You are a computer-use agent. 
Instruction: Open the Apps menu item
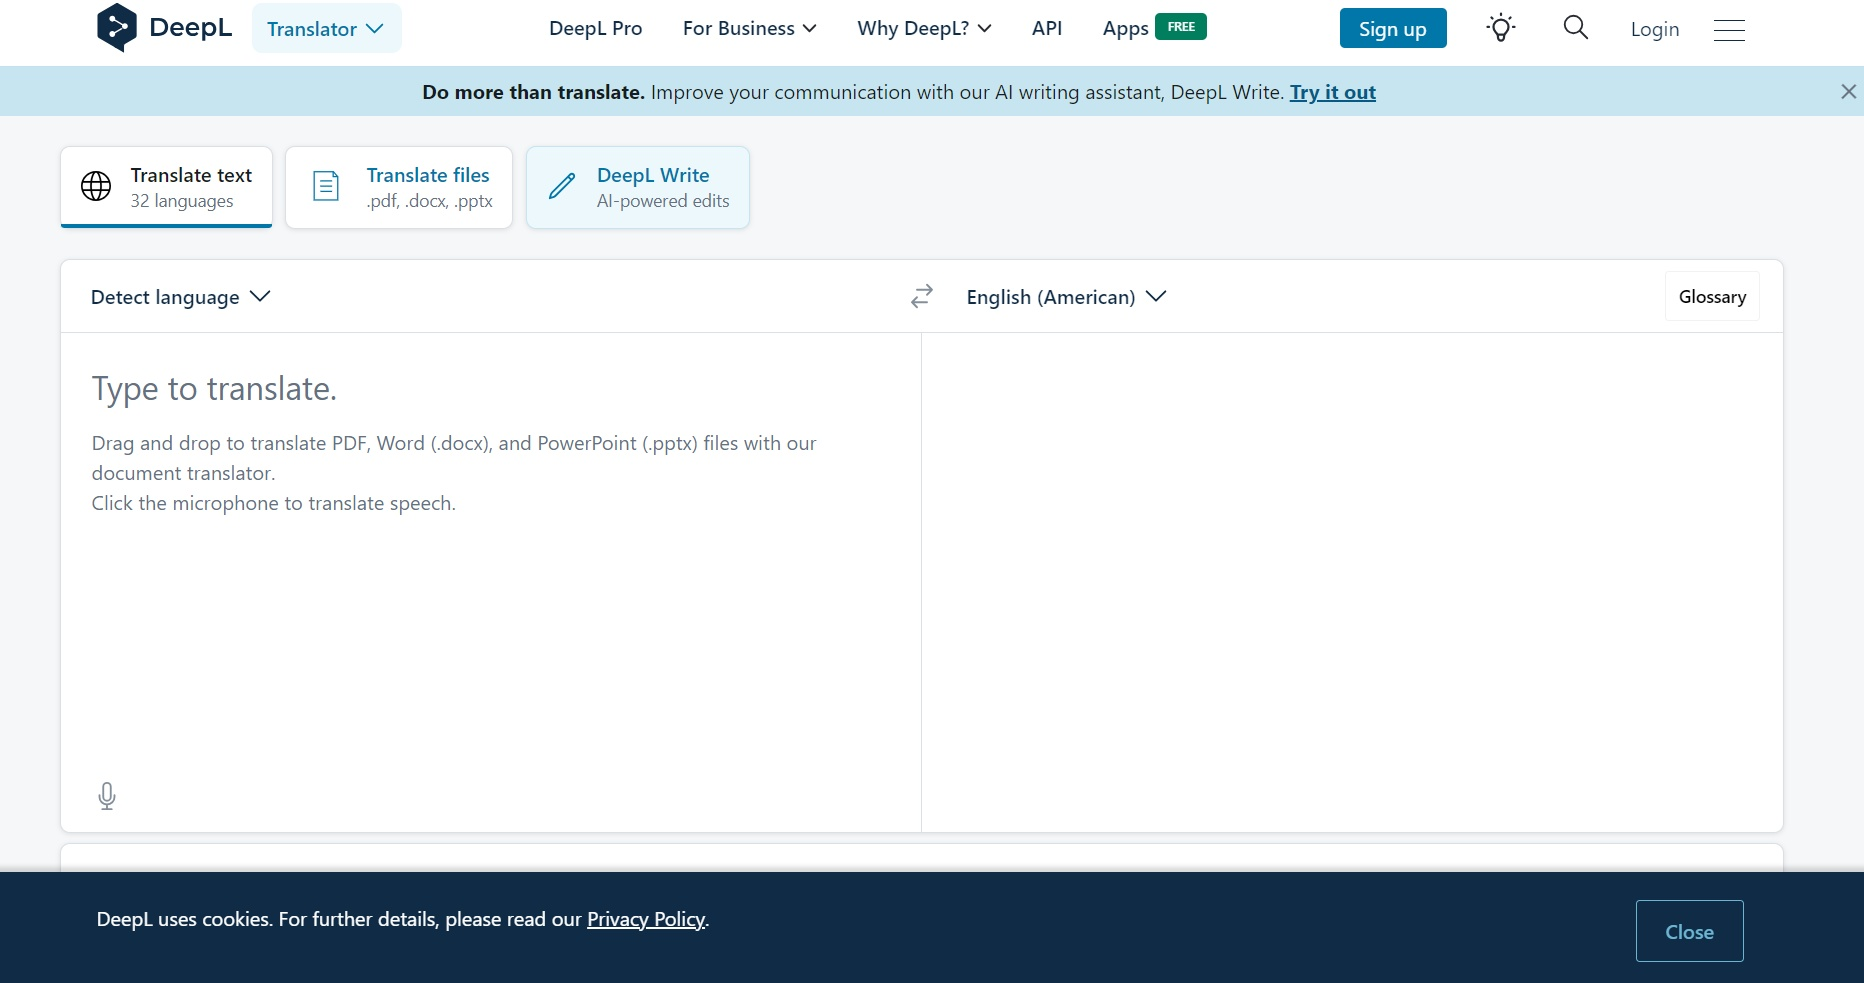(1125, 29)
